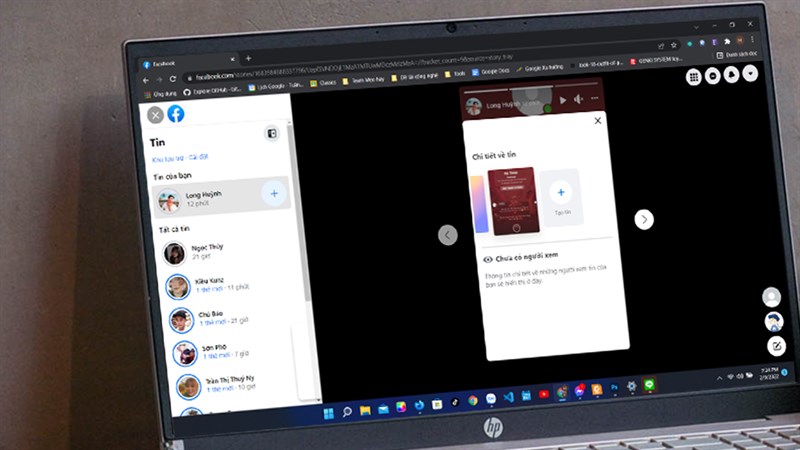Screen dimensions: 800x450
Task: Open the Ứng dụng apps shortcut
Action: point(160,94)
